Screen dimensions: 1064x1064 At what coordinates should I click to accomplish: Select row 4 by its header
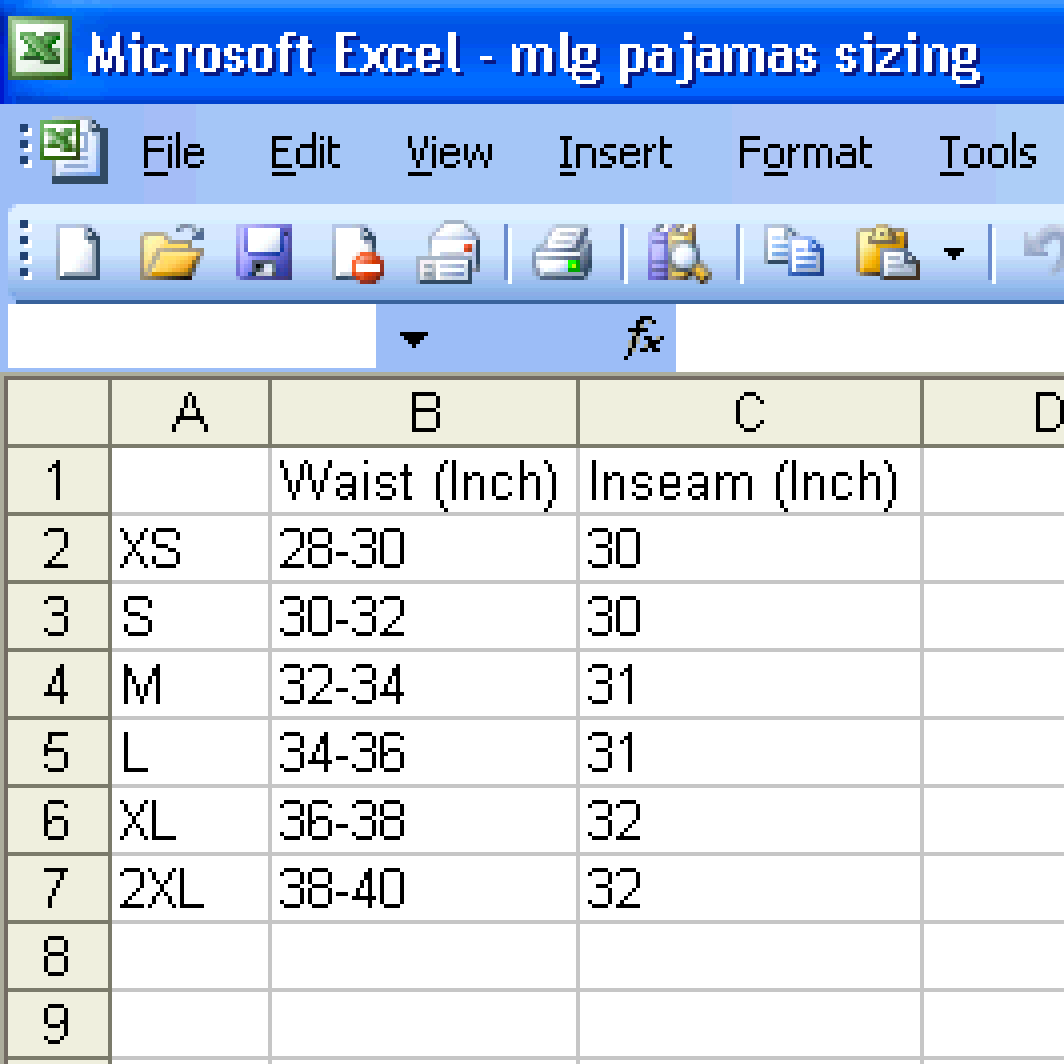[x=57, y=685]
